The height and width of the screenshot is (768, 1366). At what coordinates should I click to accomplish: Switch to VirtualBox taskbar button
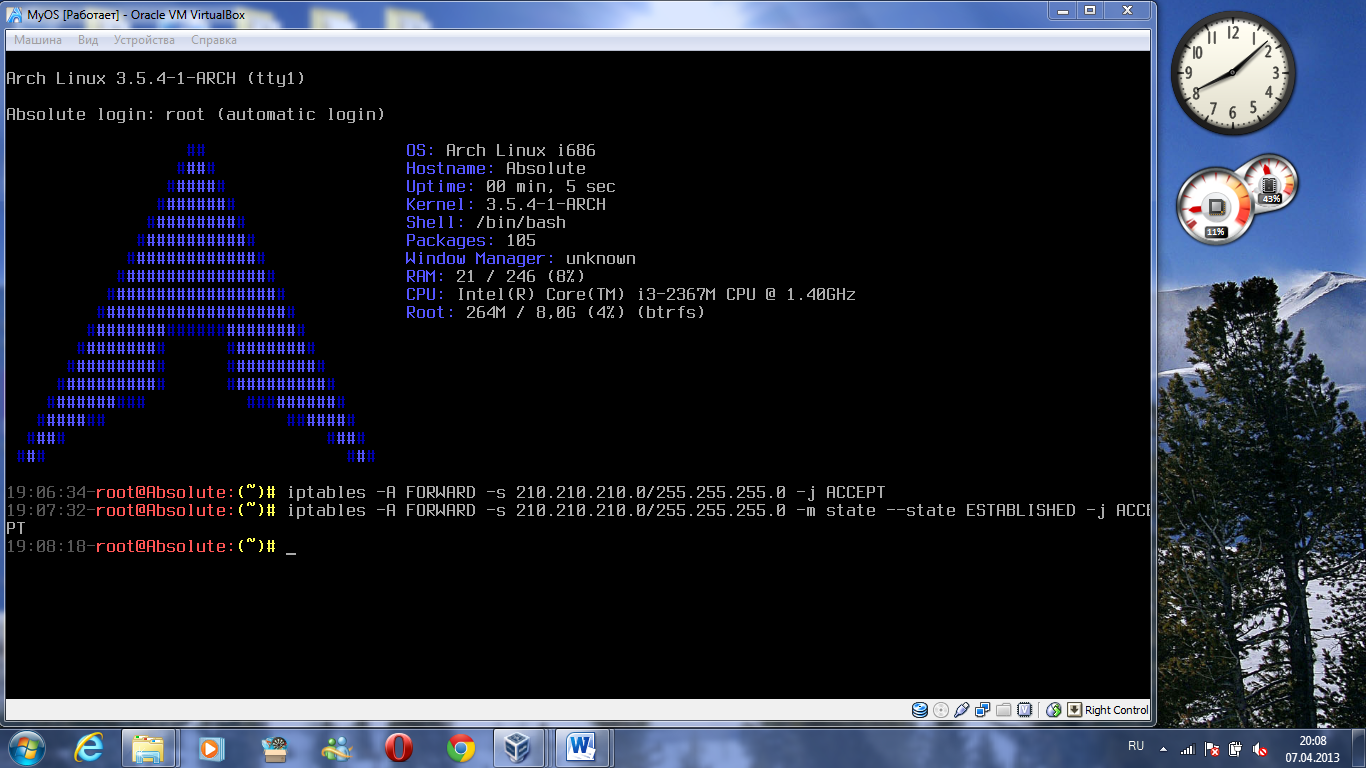click(520, 748)
